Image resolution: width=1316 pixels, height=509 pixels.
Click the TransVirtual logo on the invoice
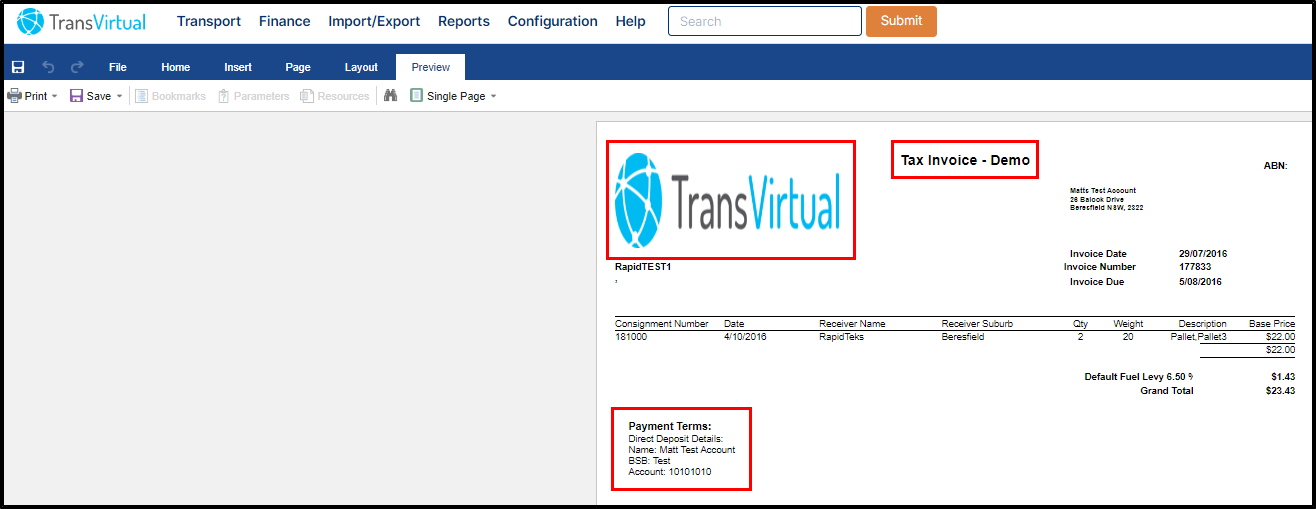pos(728,201)
